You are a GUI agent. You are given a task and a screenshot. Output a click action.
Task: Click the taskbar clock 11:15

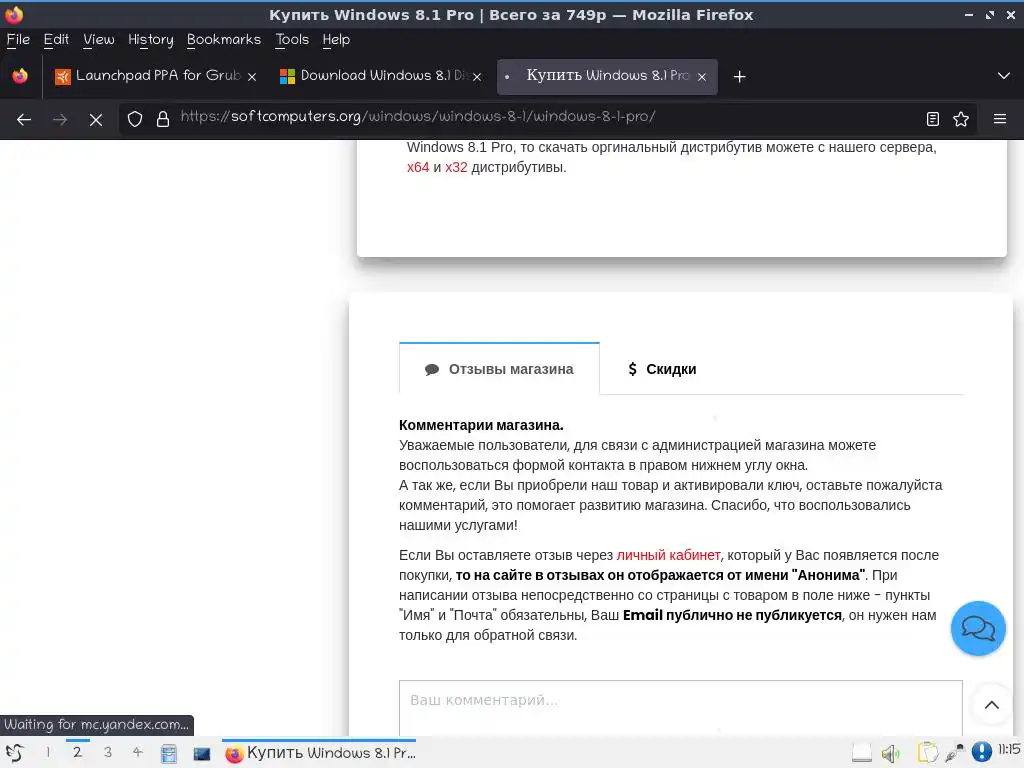click(1009, 749)
